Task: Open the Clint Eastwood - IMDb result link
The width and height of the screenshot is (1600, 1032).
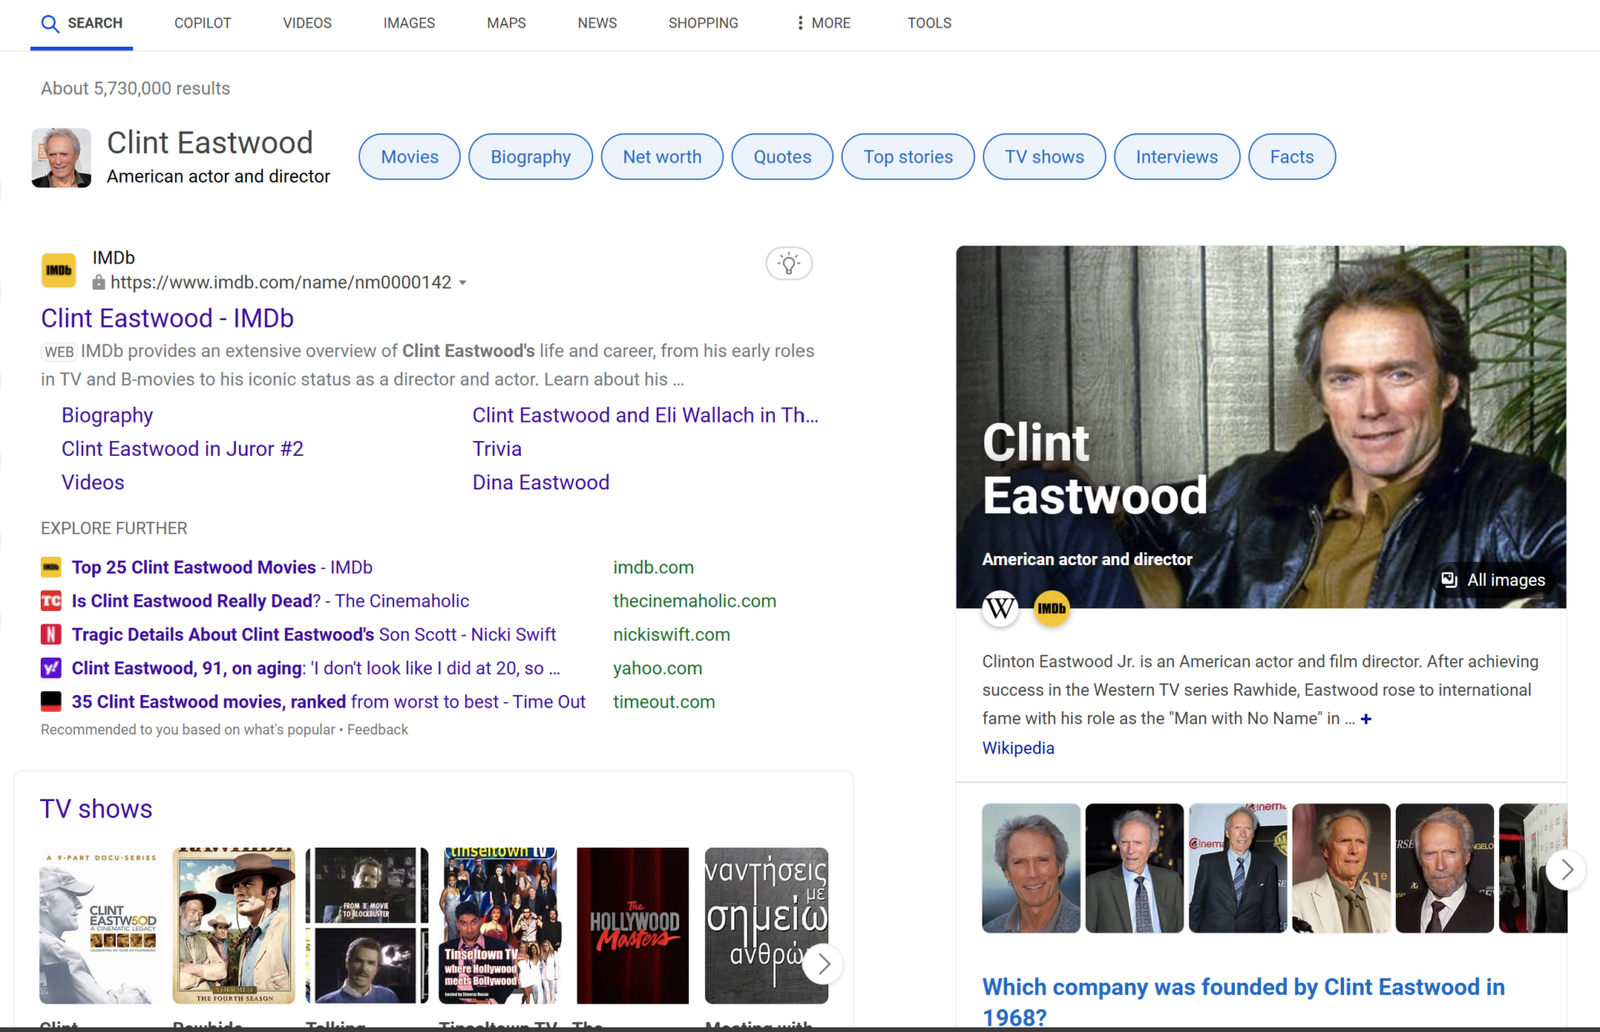Action: click(x=167, y=318)
